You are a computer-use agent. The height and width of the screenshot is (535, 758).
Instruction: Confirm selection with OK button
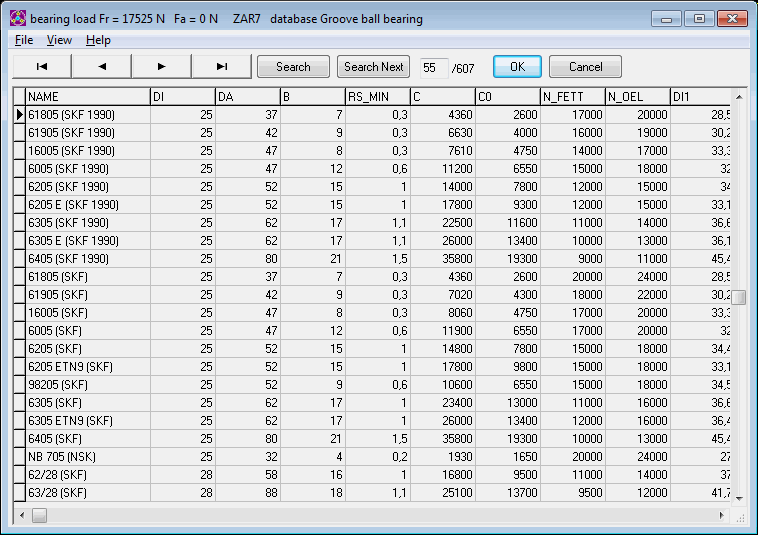(x=517, y=67)
